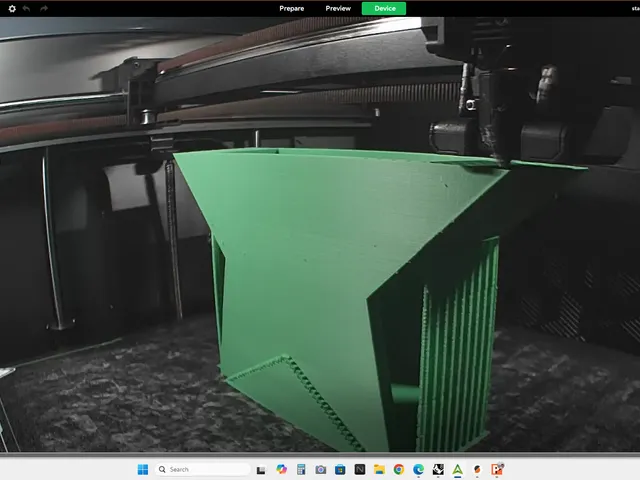
Task: Open the green slicer app taskbar icon
Action: (458, 469)
